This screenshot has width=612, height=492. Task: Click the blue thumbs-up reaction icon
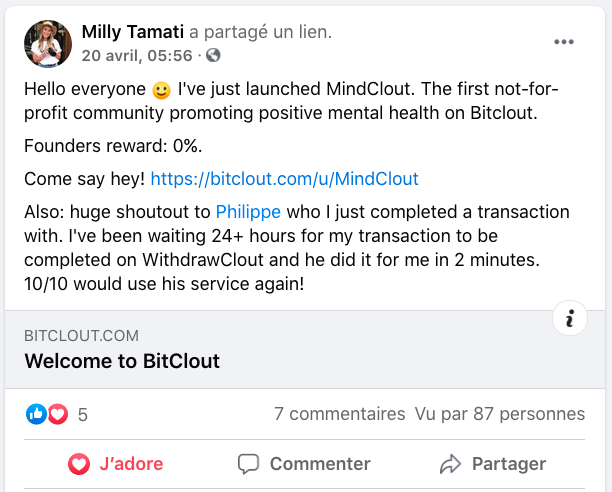tap(37, 413)
